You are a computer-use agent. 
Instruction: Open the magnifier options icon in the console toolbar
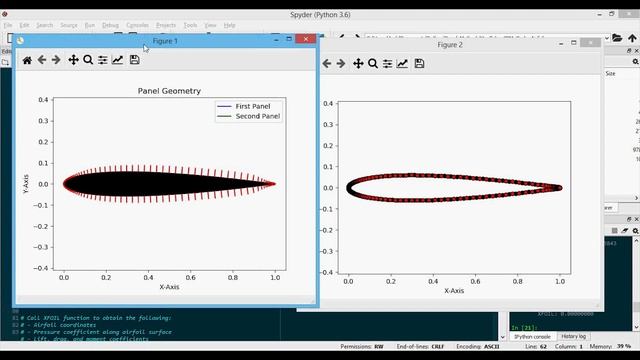[x=636, y=231]
